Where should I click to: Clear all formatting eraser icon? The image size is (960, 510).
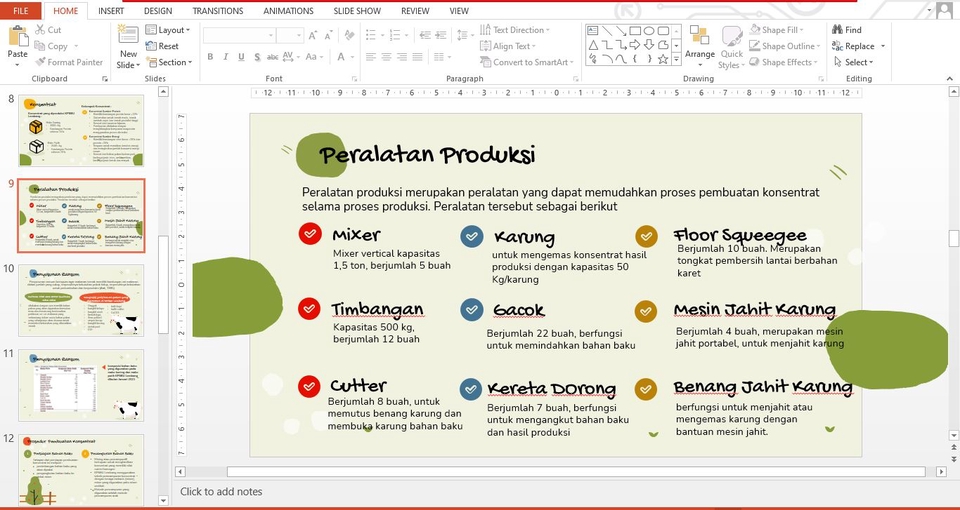click(350, 36)
